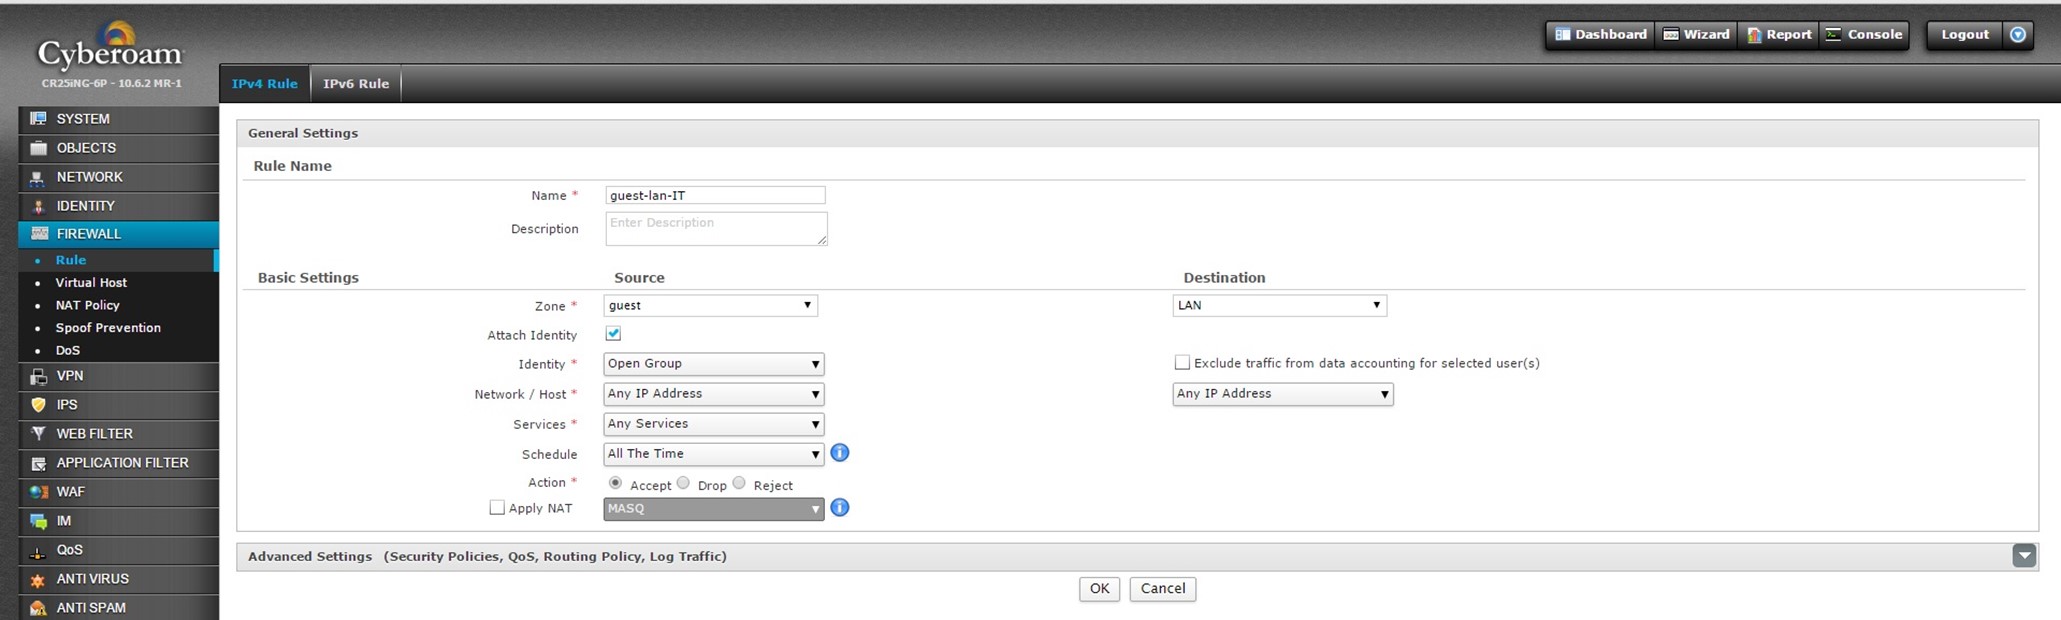Click the WAF sidebar icon

click(x=39, y=492)
